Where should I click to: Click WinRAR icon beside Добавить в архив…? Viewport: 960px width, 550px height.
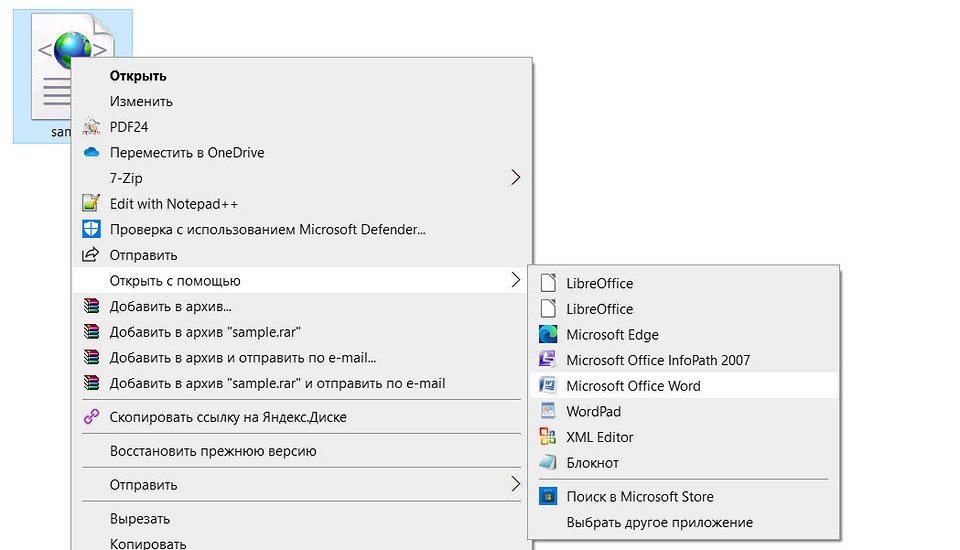pos(91,306)
